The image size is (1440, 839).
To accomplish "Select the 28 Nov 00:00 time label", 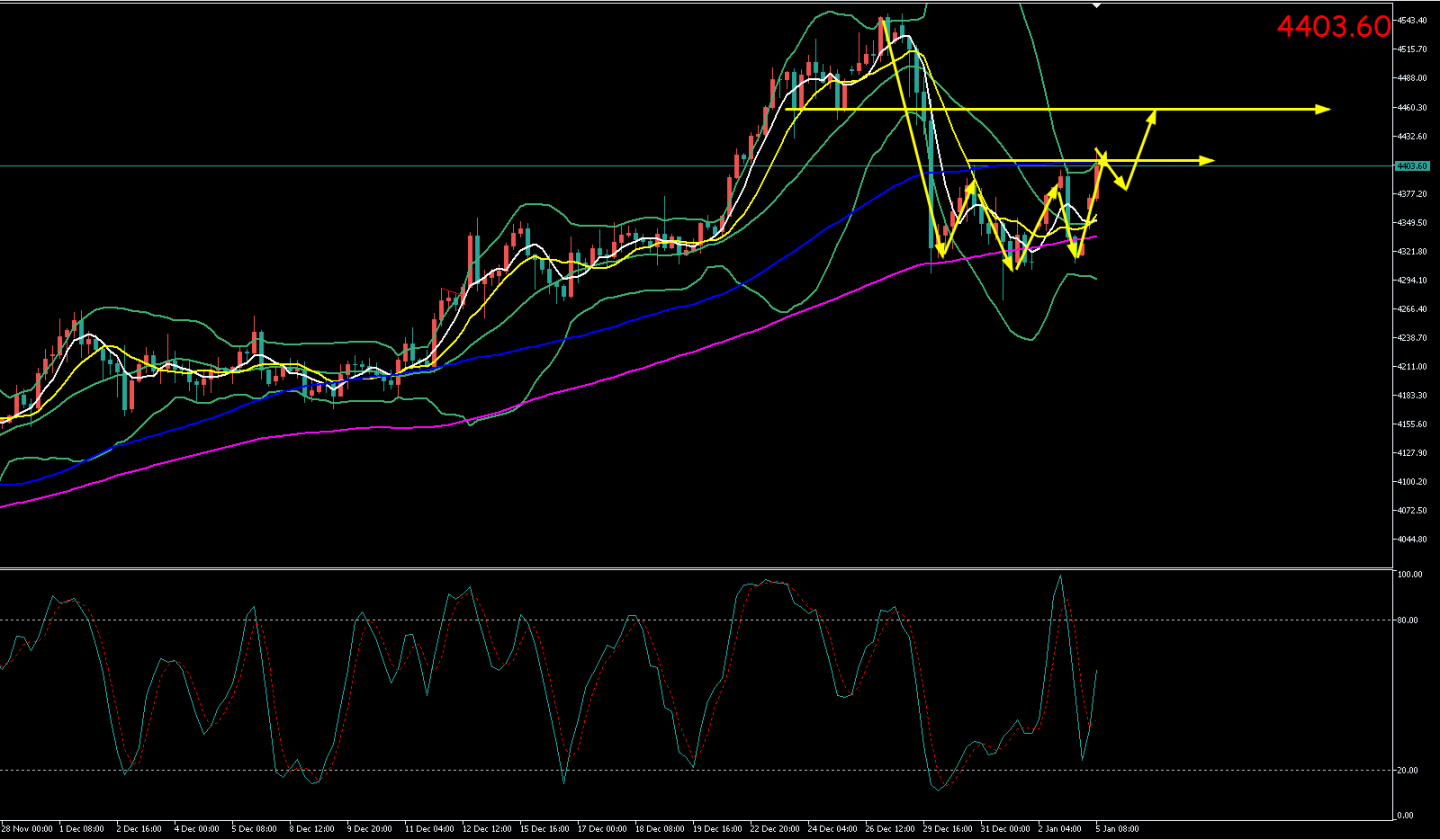I will point(28,829).
